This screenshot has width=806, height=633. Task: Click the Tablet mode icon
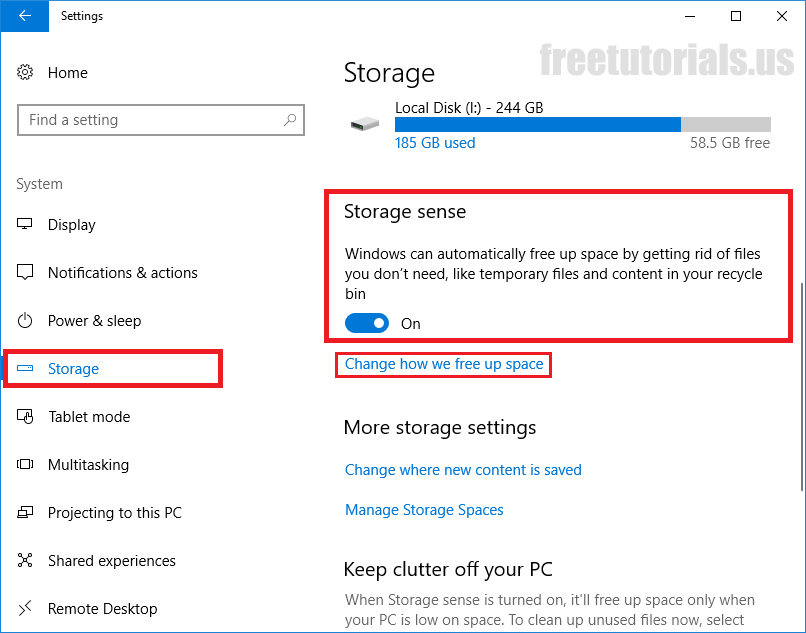[x=26, y=417]
